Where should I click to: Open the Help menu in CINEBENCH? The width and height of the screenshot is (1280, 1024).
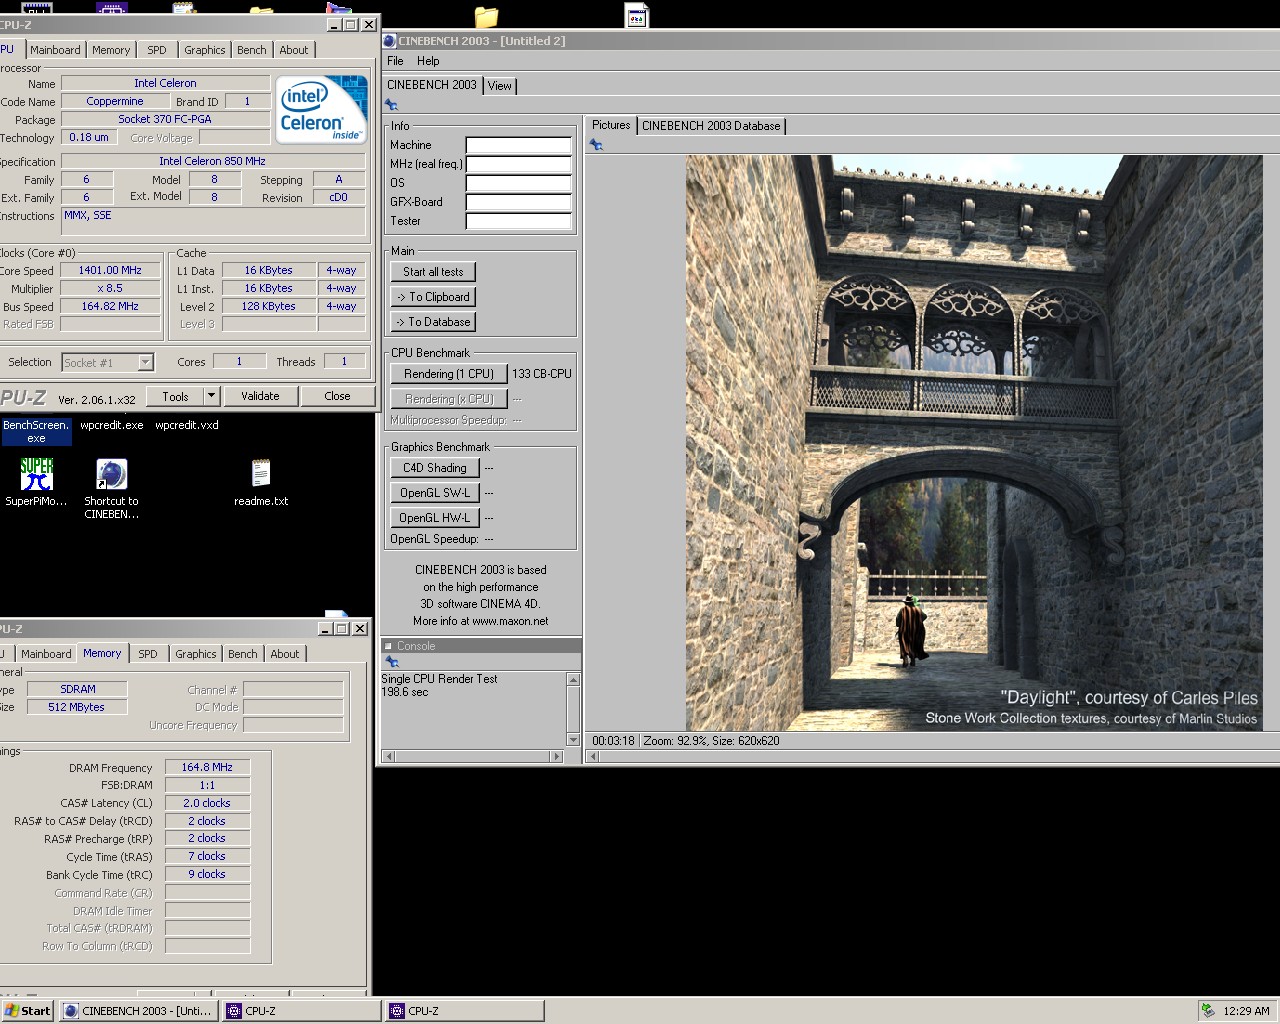point(428,61)
